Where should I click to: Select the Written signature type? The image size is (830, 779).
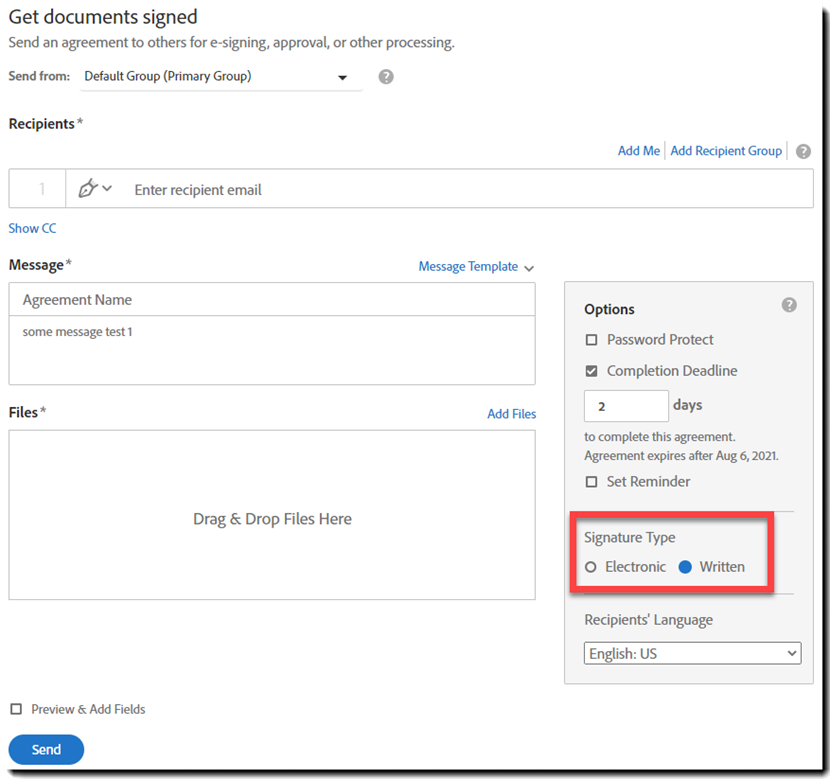click(x=685, y=567)
